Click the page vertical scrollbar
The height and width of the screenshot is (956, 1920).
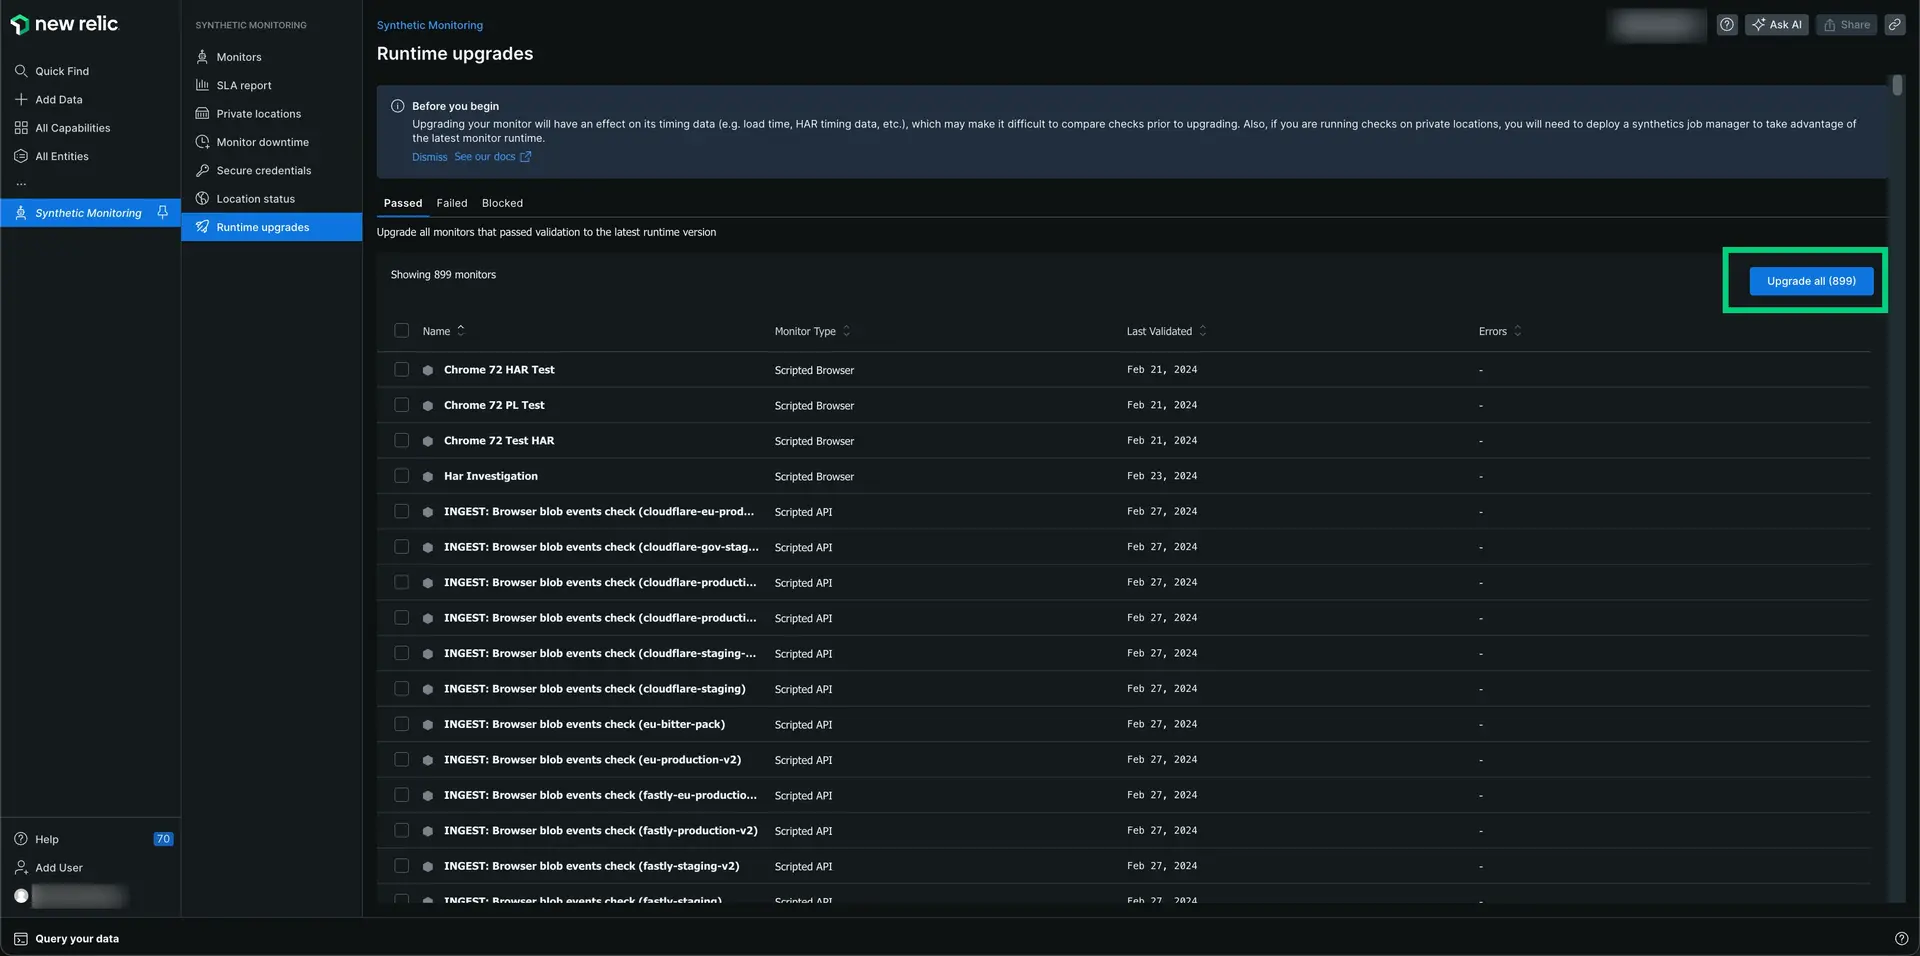[1896, 86]
